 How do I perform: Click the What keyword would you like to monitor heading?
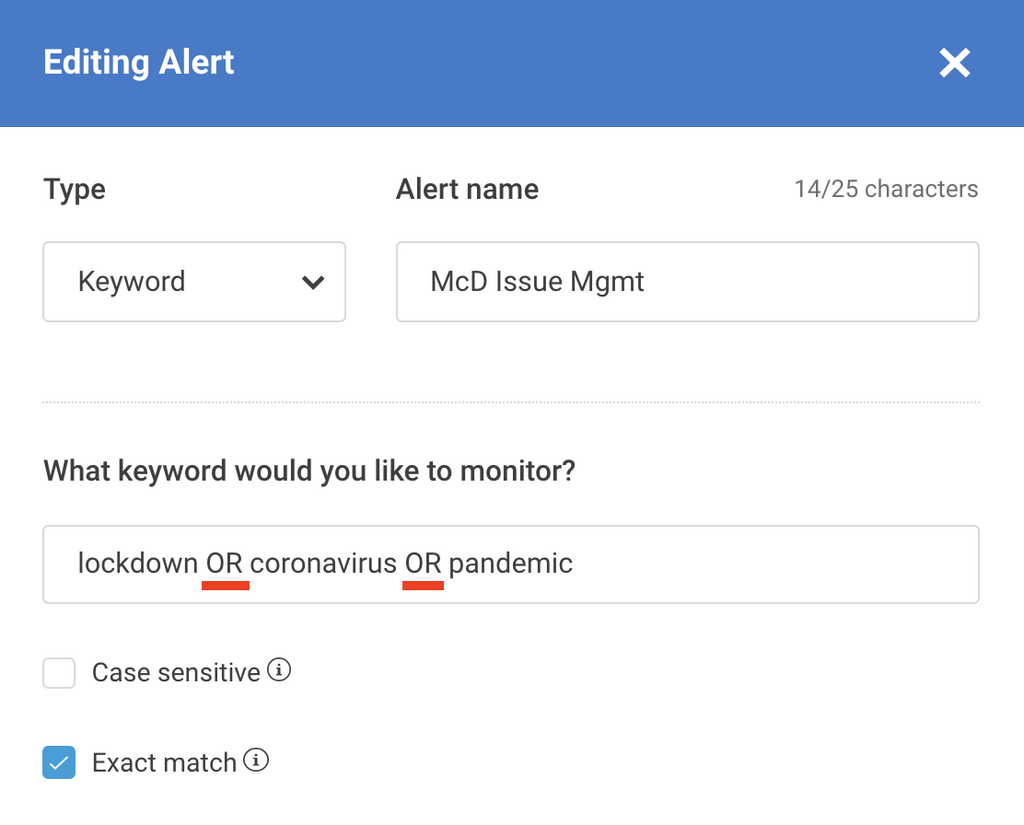[x=309, y=470]
